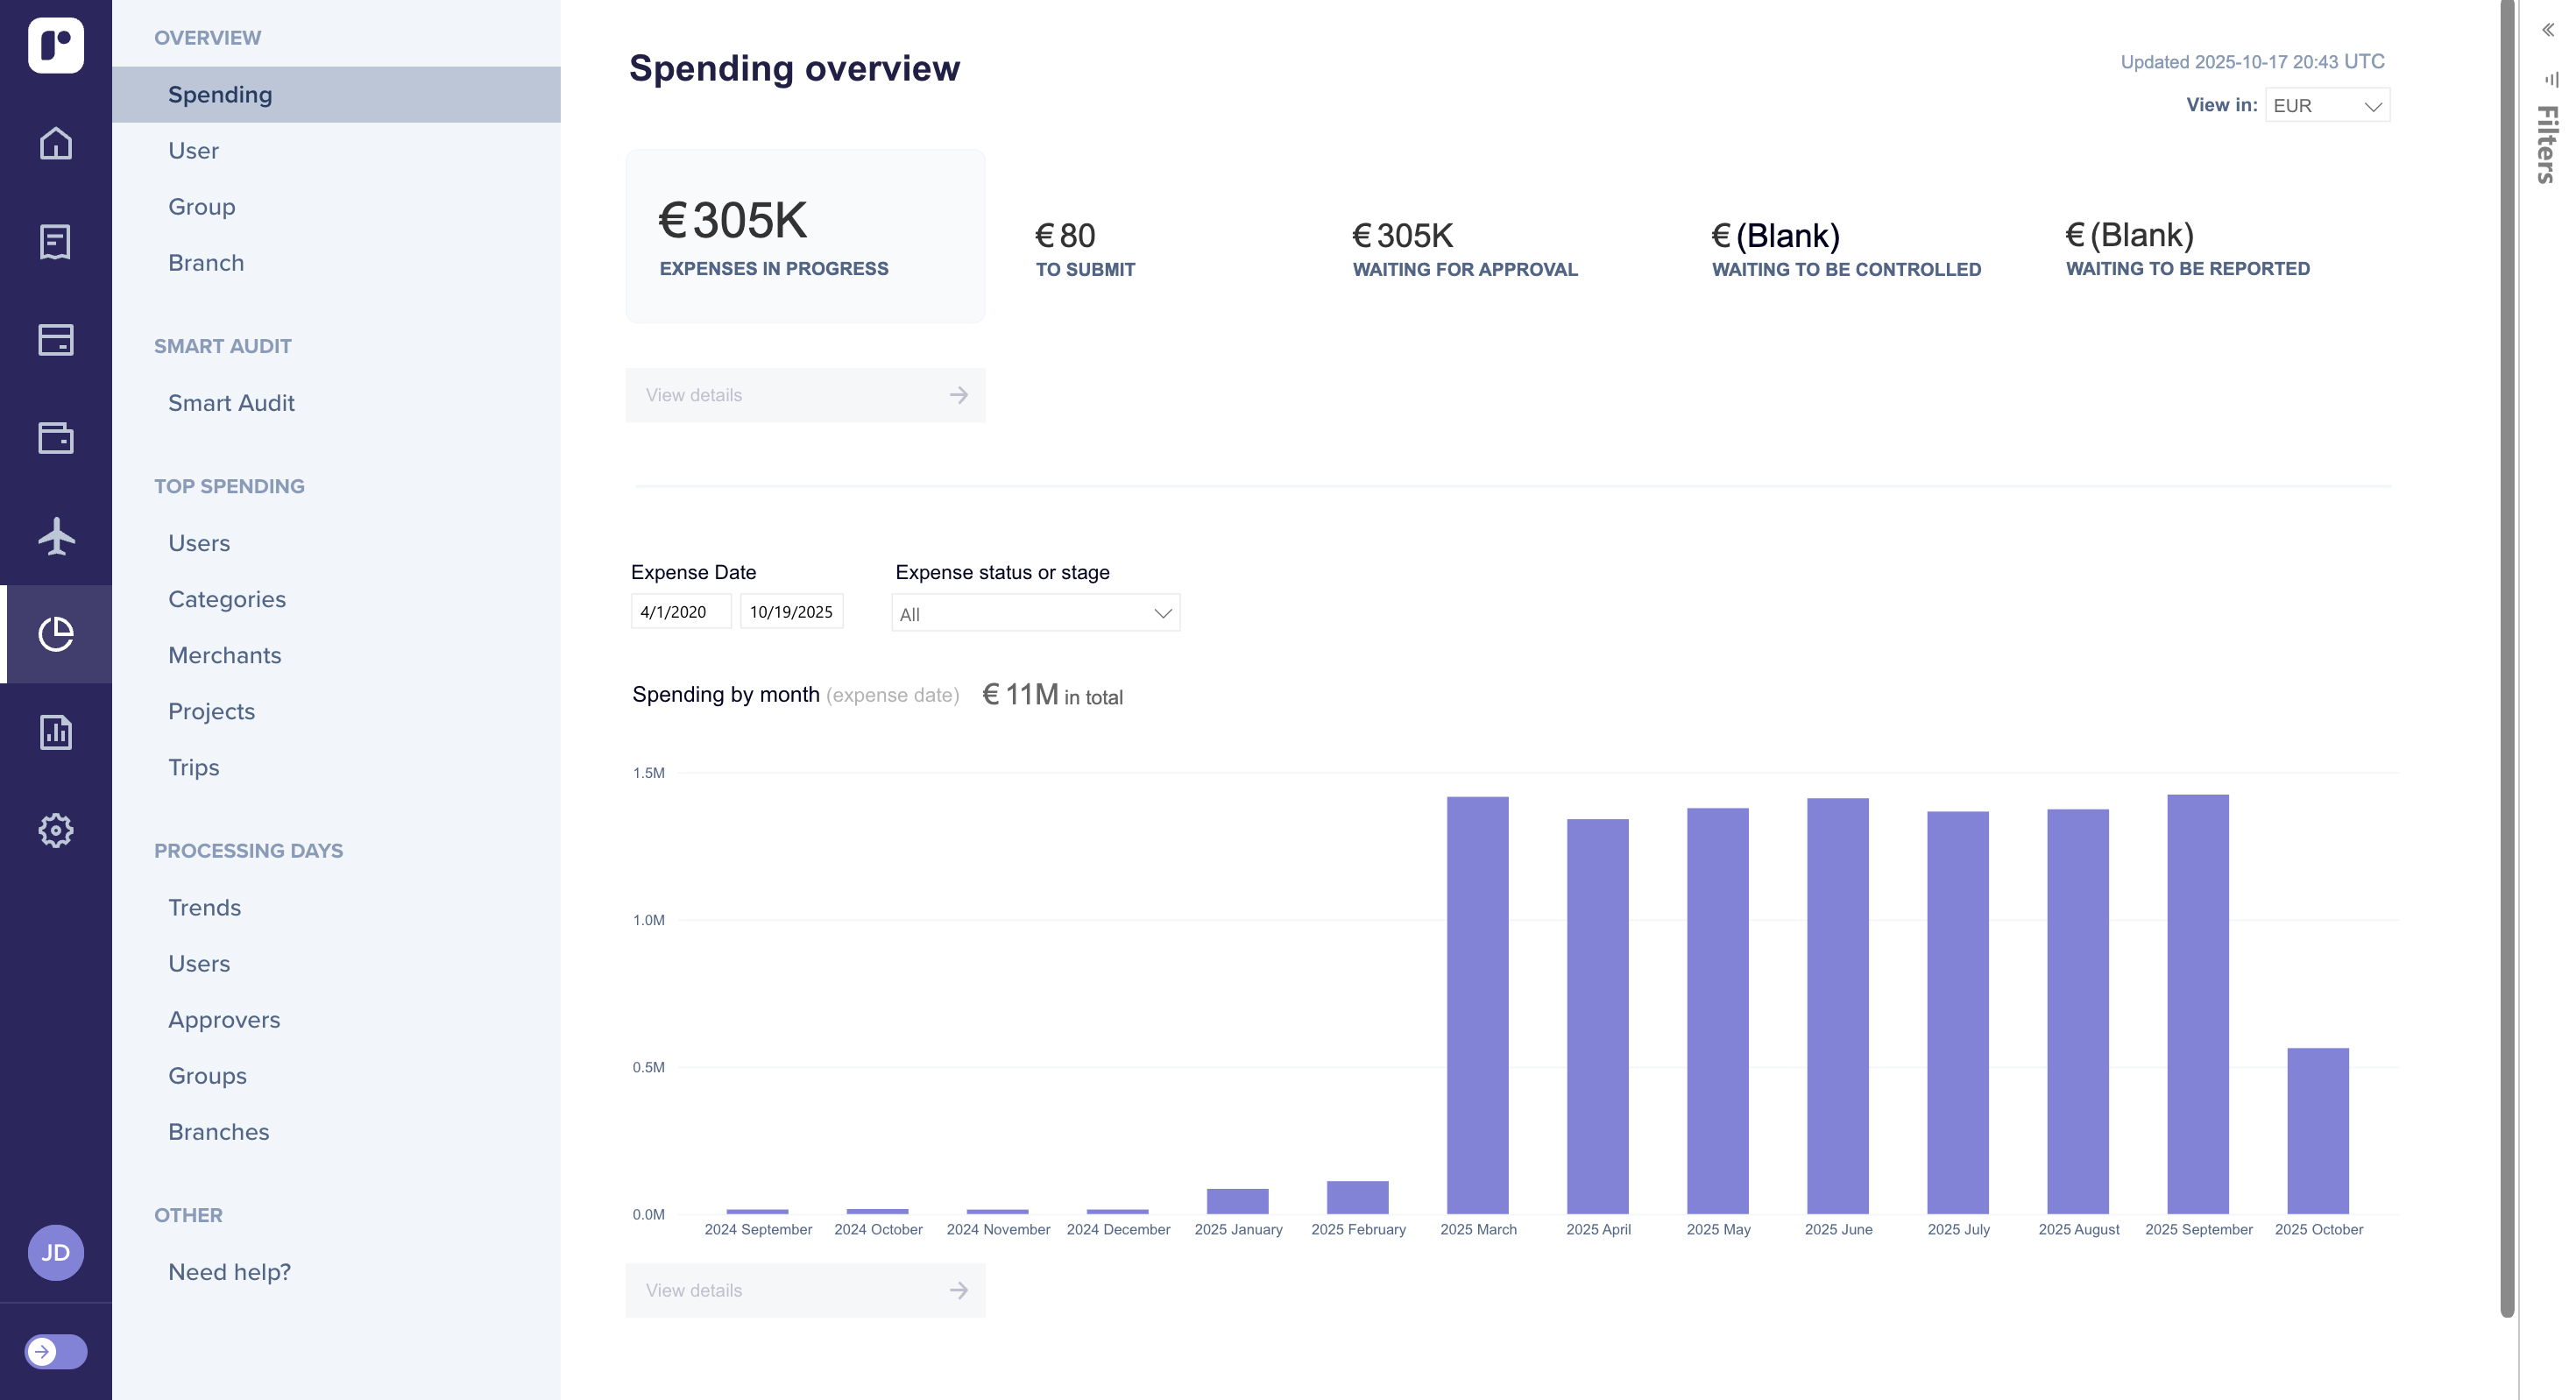Screen dimensions: 2576x1400
Task: Select Approvers under Processing Days
Action: point(224,1019)
